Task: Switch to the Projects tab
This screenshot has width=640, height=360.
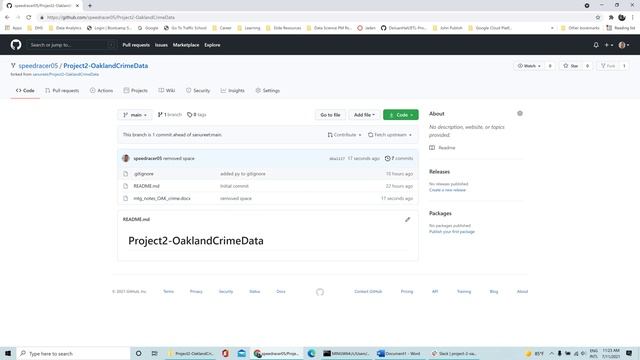Action: pyautogui.click(x=136, y=91)
